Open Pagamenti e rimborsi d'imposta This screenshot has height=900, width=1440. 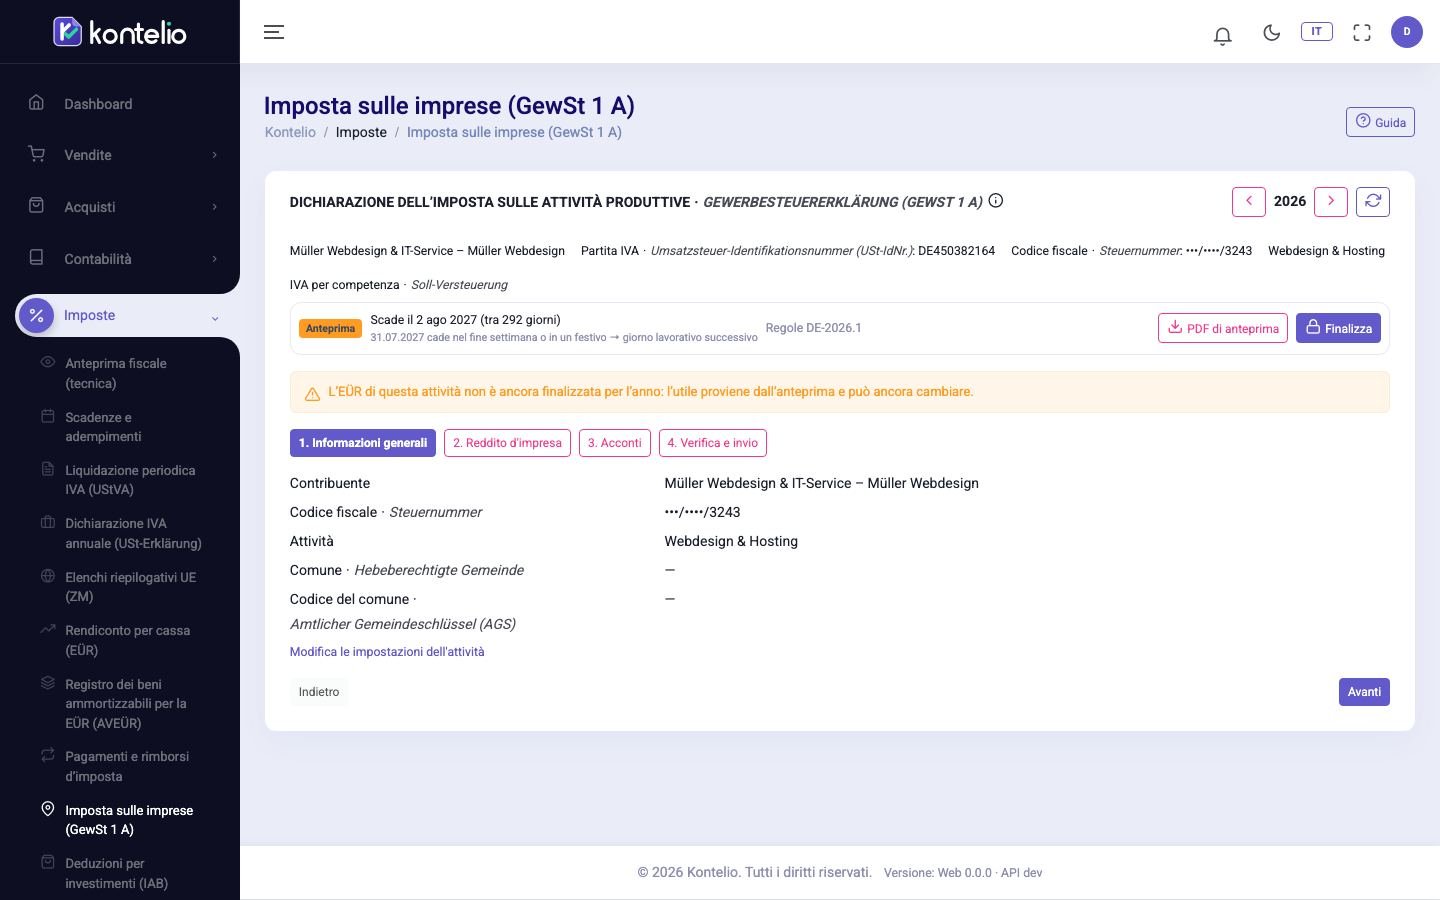120,766
